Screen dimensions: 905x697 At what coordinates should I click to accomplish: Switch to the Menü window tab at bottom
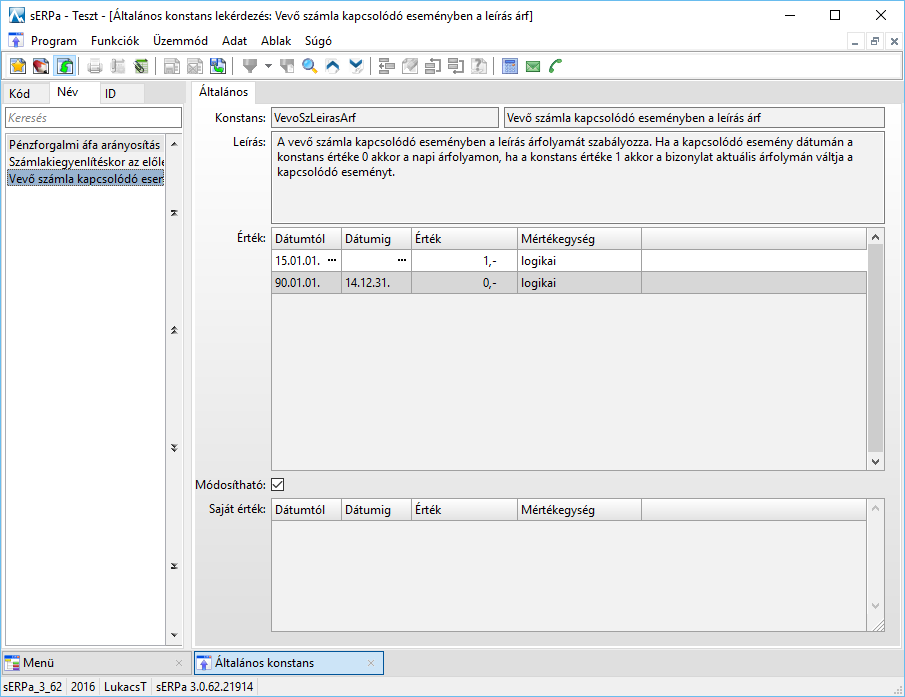(40, 663)
